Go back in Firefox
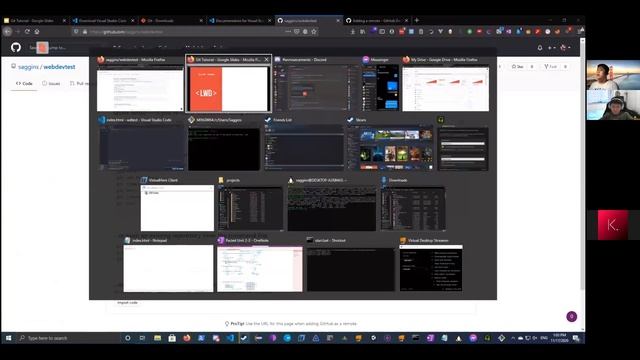 click(x=7, y=31)
